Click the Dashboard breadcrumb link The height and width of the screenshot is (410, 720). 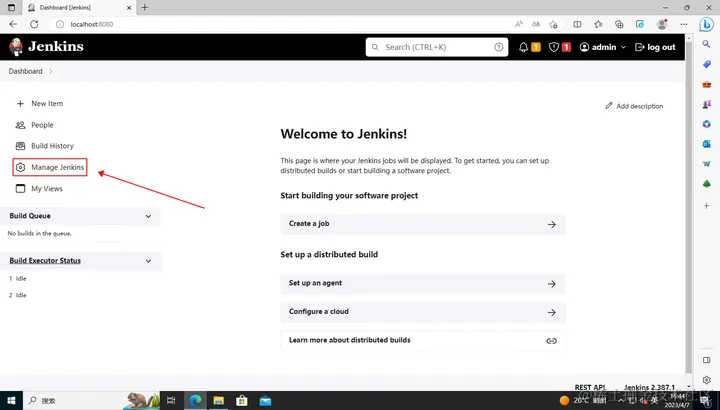point(25,72)
